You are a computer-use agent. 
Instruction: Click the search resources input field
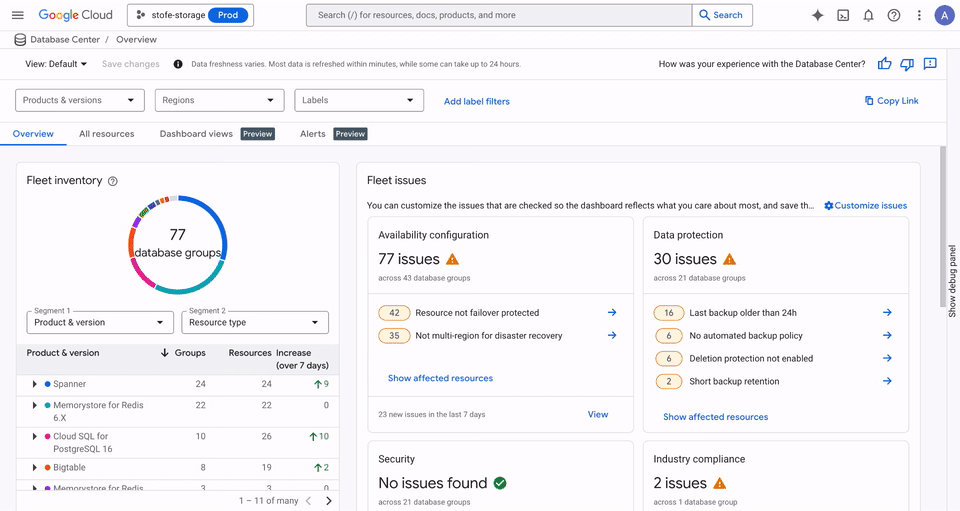click(x=498, y=15)
